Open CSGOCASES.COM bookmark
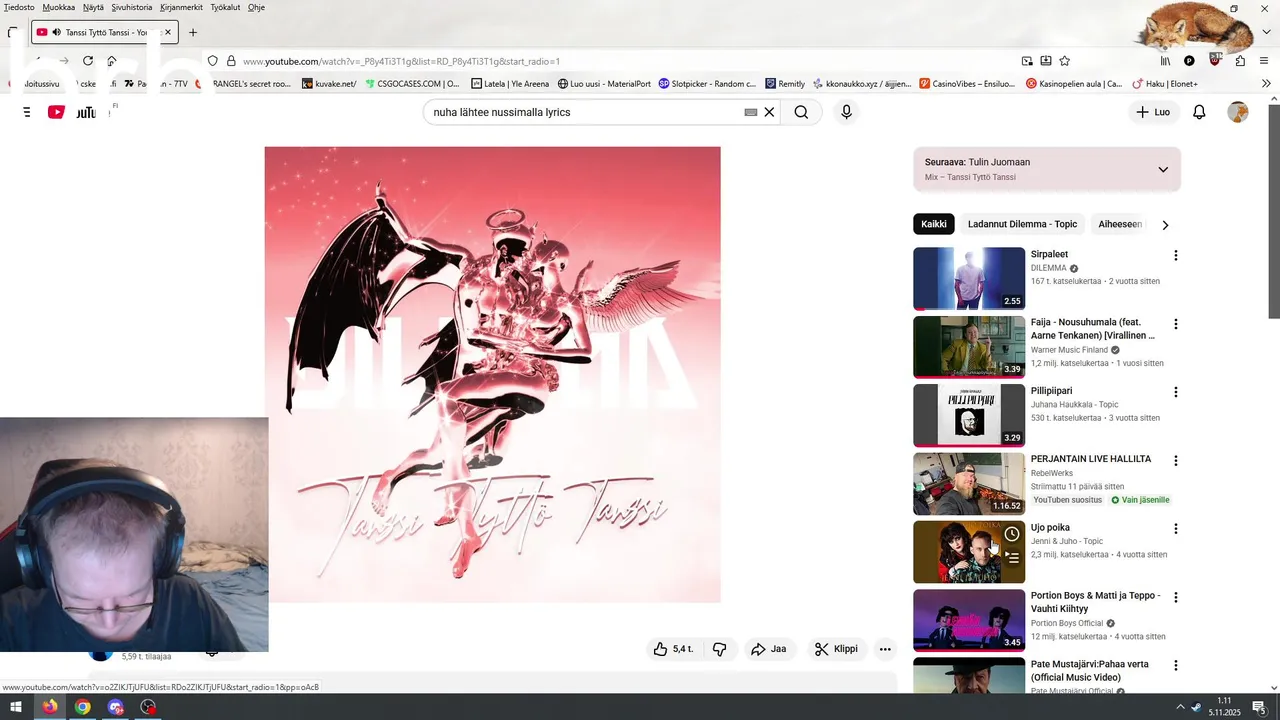The height and width of the screenshot is (720, 1280). (412, 84)
